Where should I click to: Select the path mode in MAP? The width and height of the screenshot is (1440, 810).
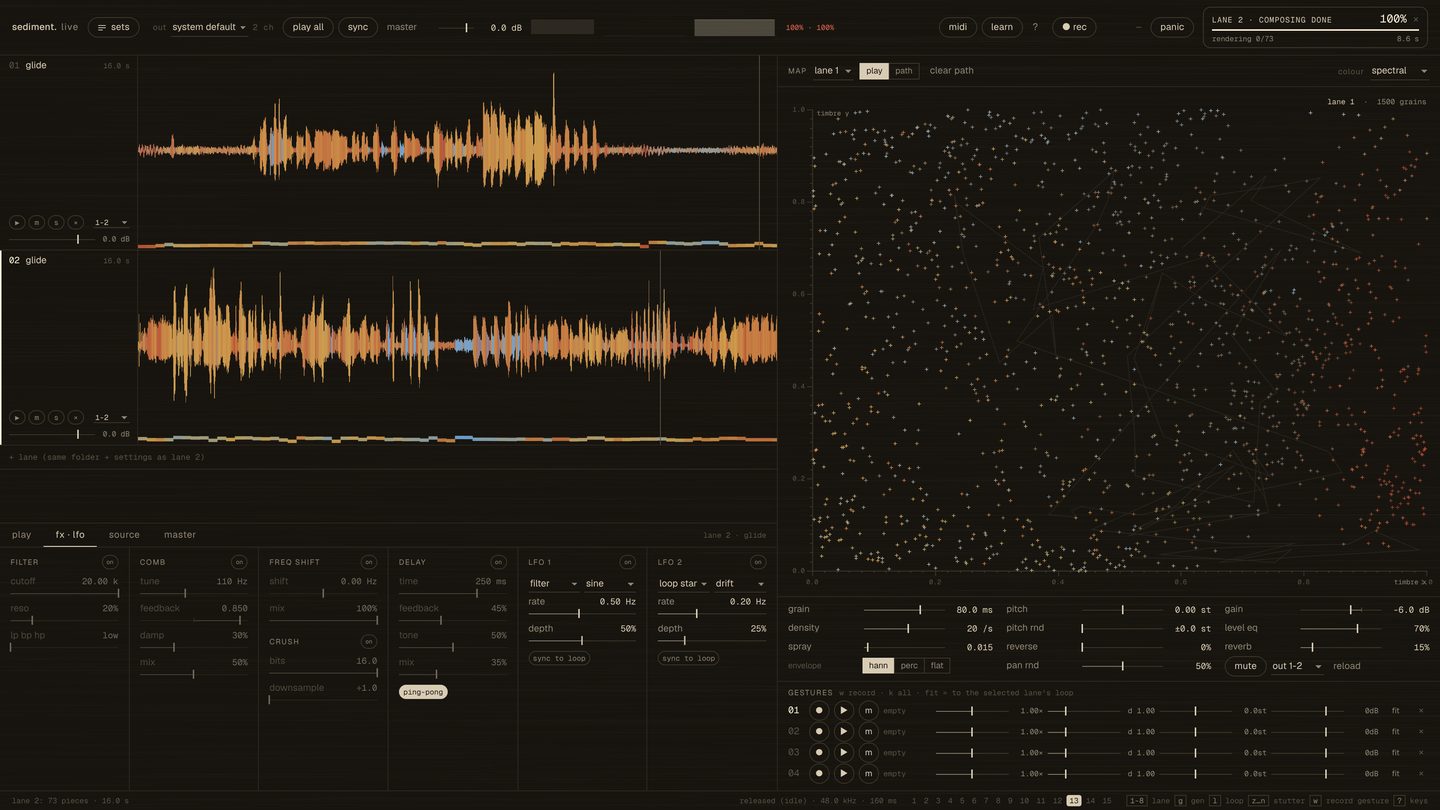904,71
